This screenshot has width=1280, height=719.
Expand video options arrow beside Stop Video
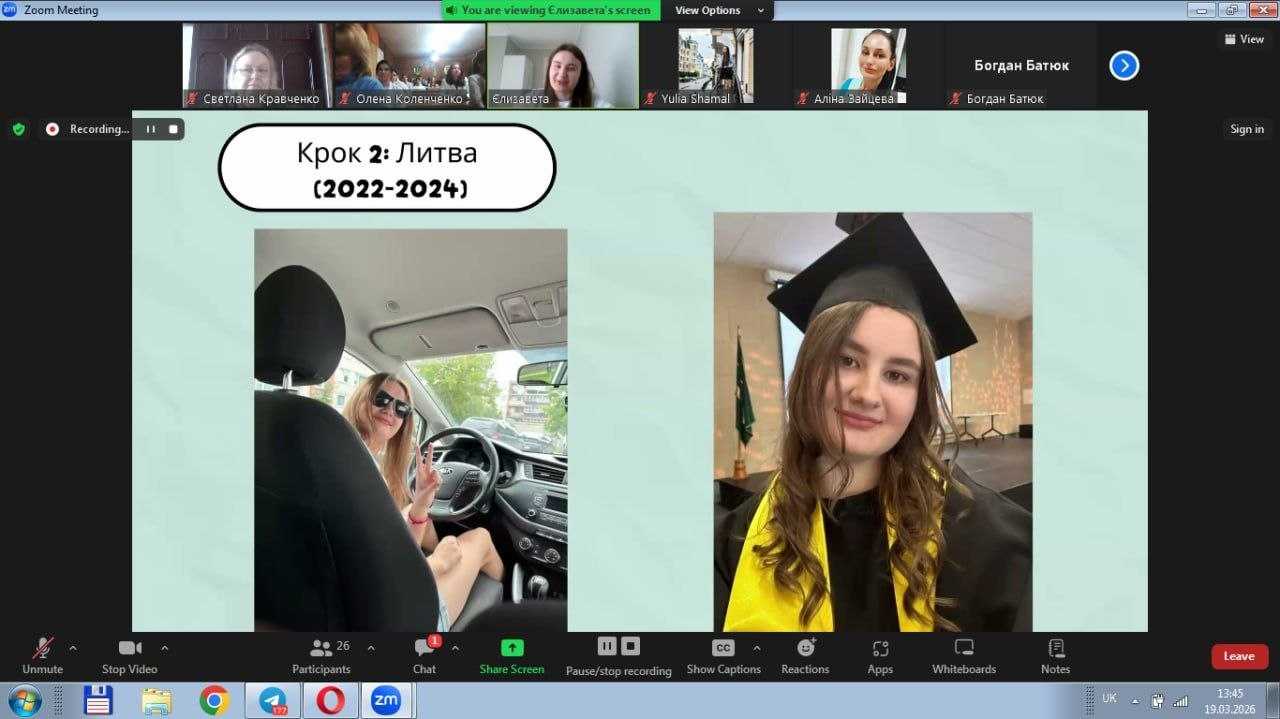click(165, 648)
